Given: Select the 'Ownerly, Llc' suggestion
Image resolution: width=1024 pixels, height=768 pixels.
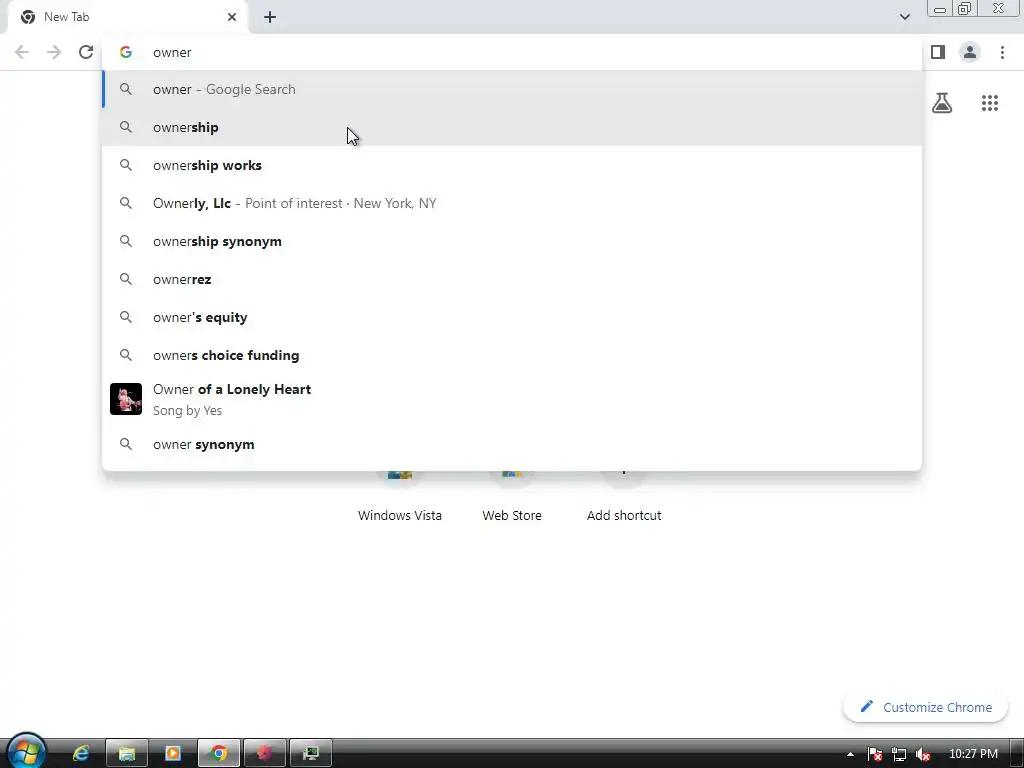Looking at the screenshot, I should (x=512, y=203).
